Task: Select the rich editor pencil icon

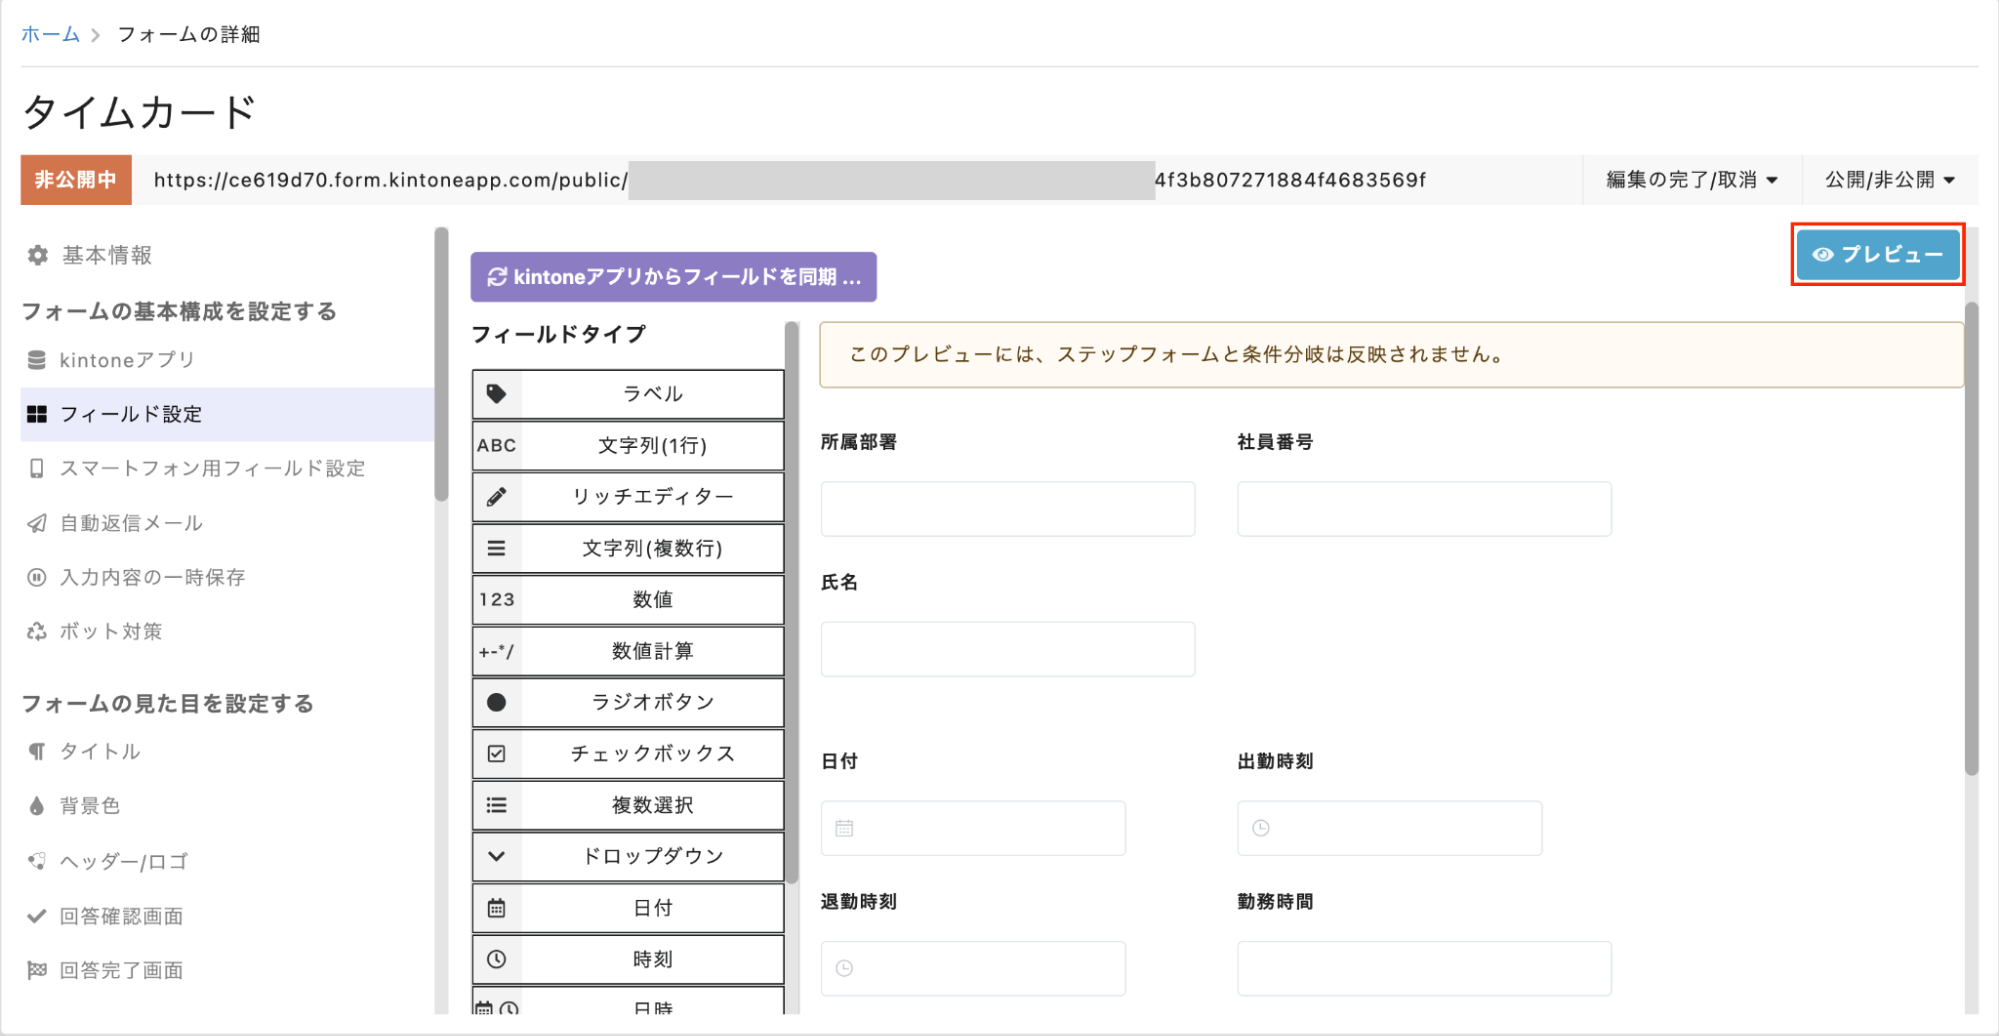Action: tap(496, 497)
